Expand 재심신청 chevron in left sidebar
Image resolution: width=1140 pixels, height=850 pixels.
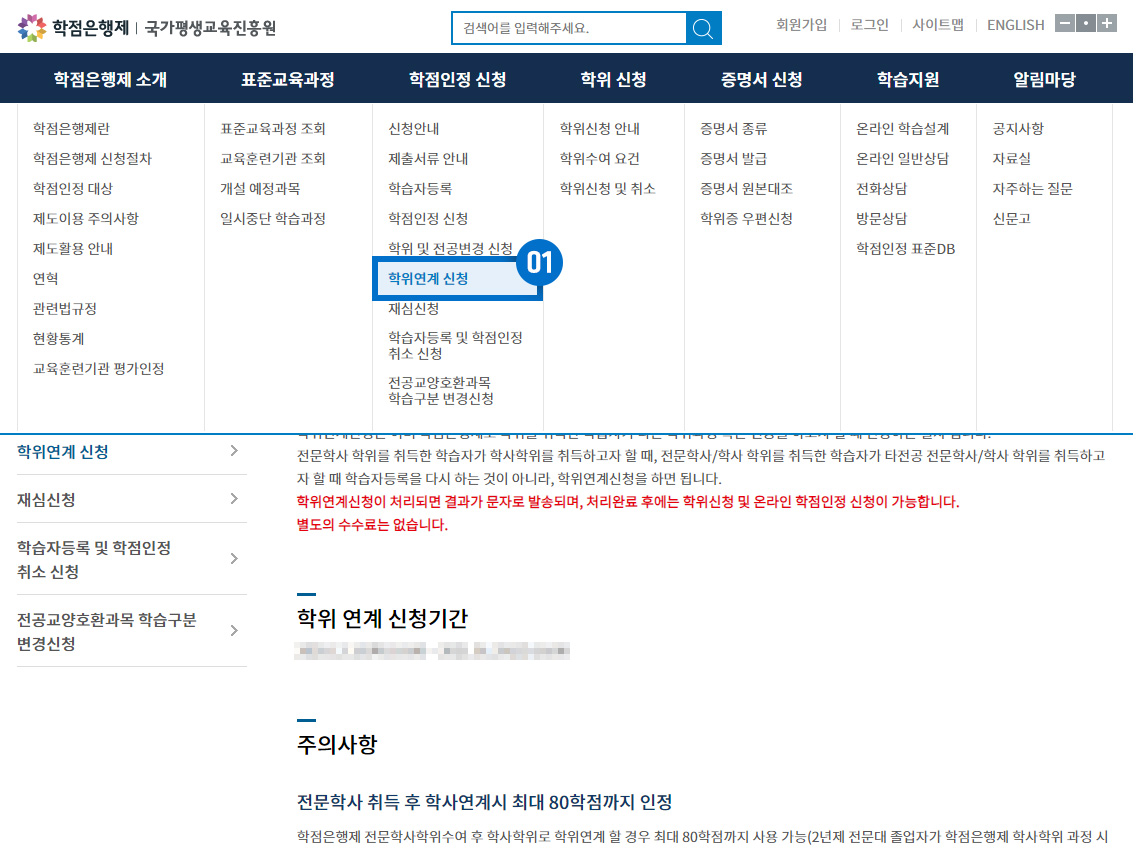coord(234,499)
